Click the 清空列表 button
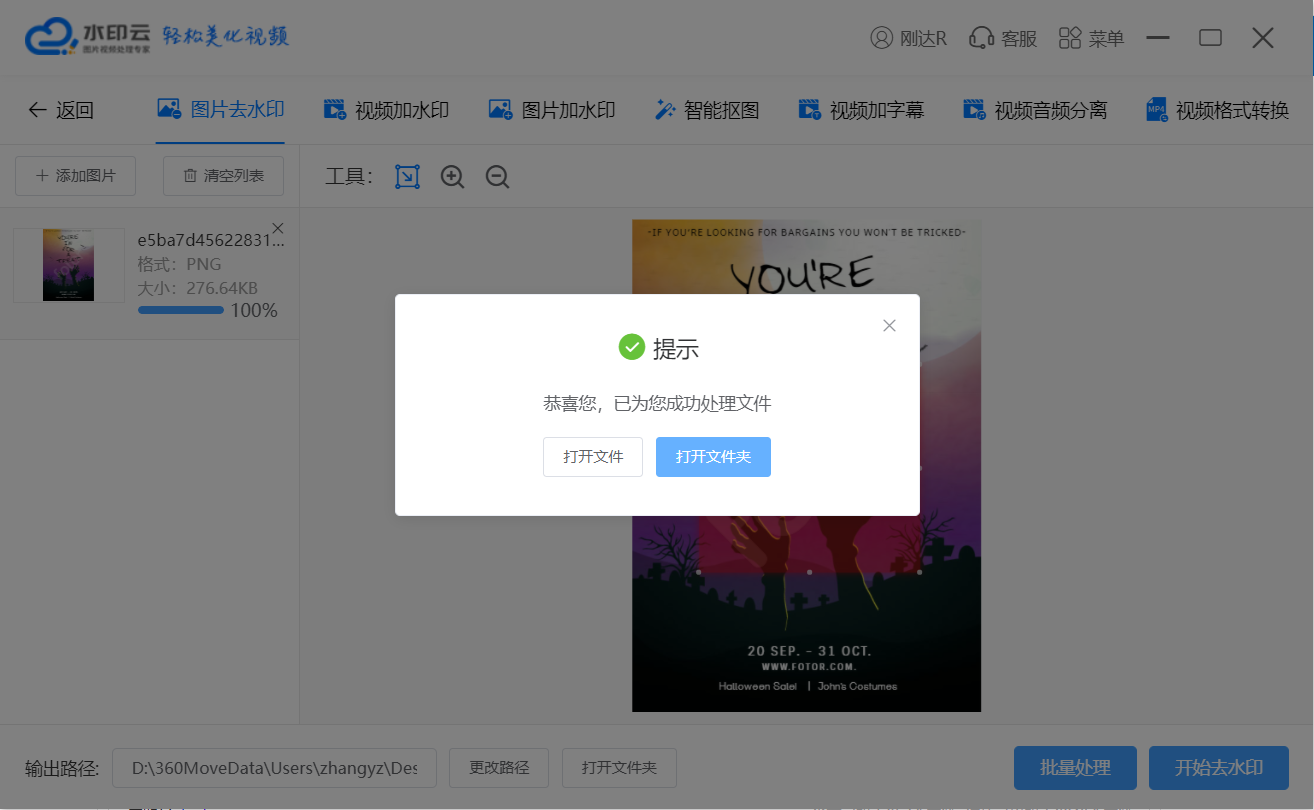 tap(223, 176)
